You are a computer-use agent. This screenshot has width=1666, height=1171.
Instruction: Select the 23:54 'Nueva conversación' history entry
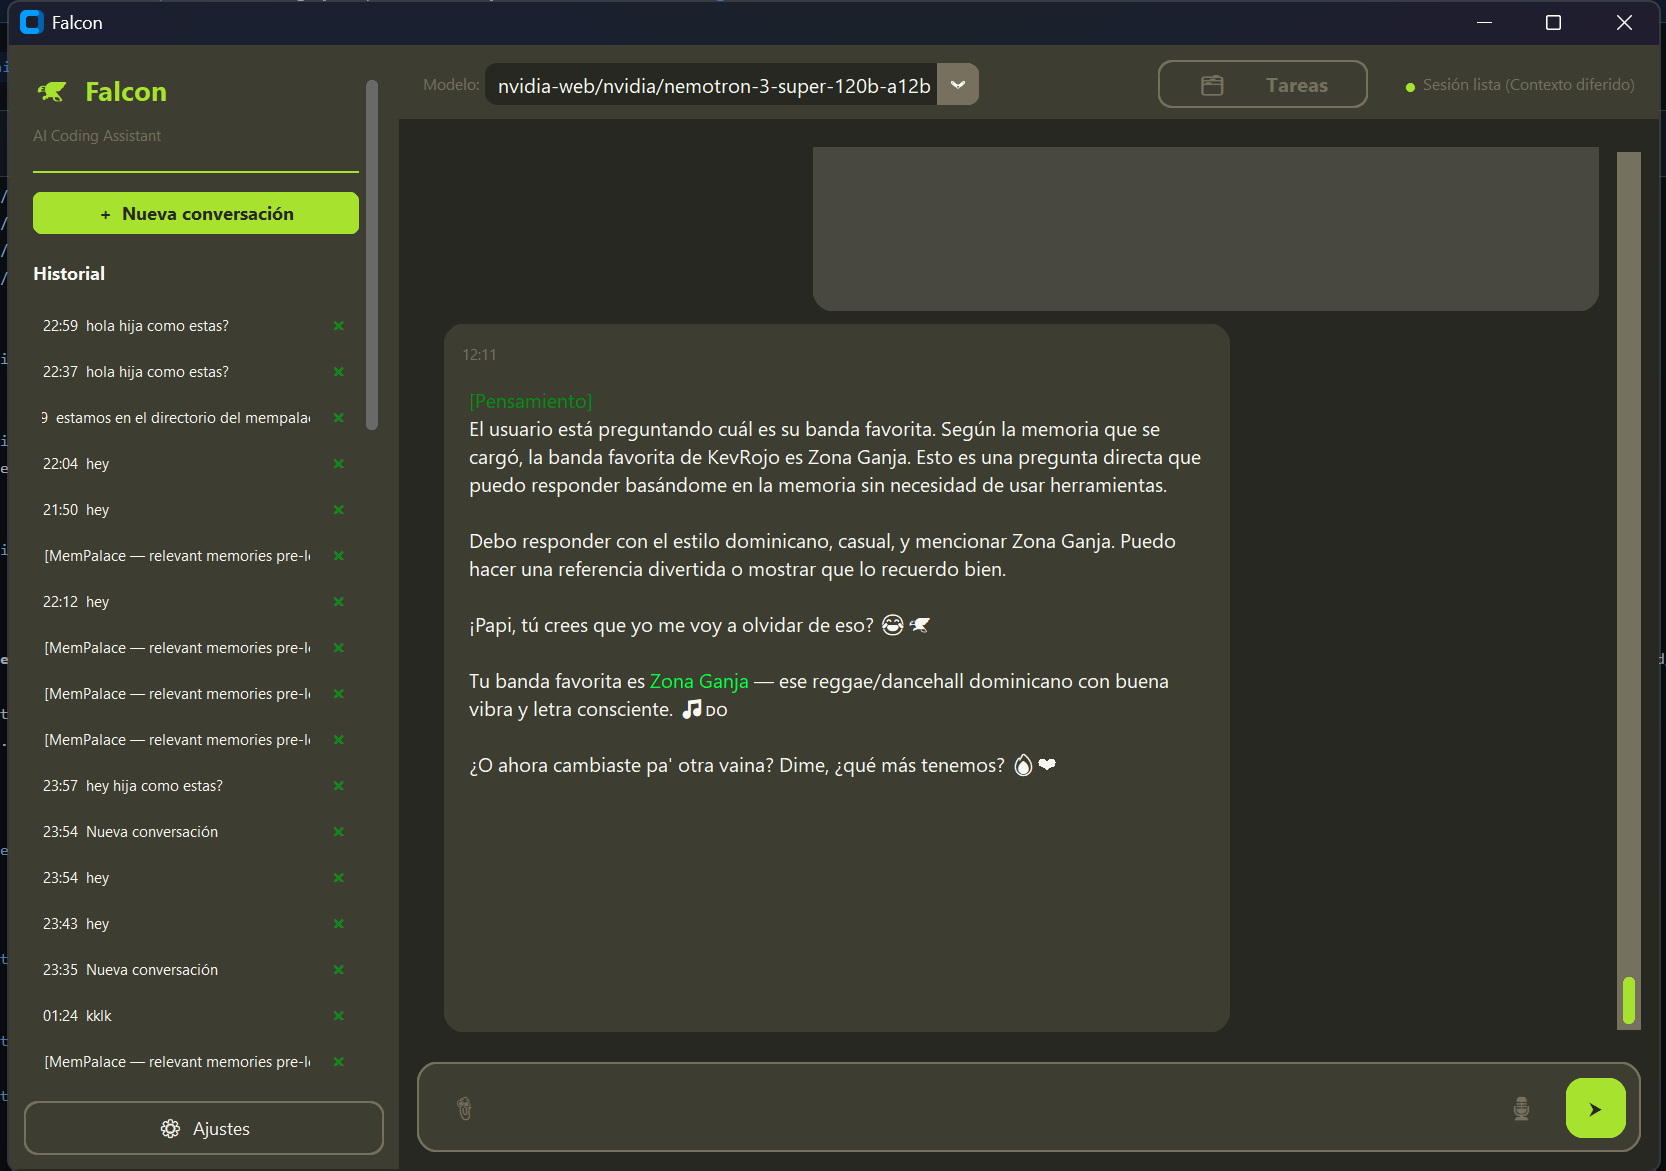(176, 832)
